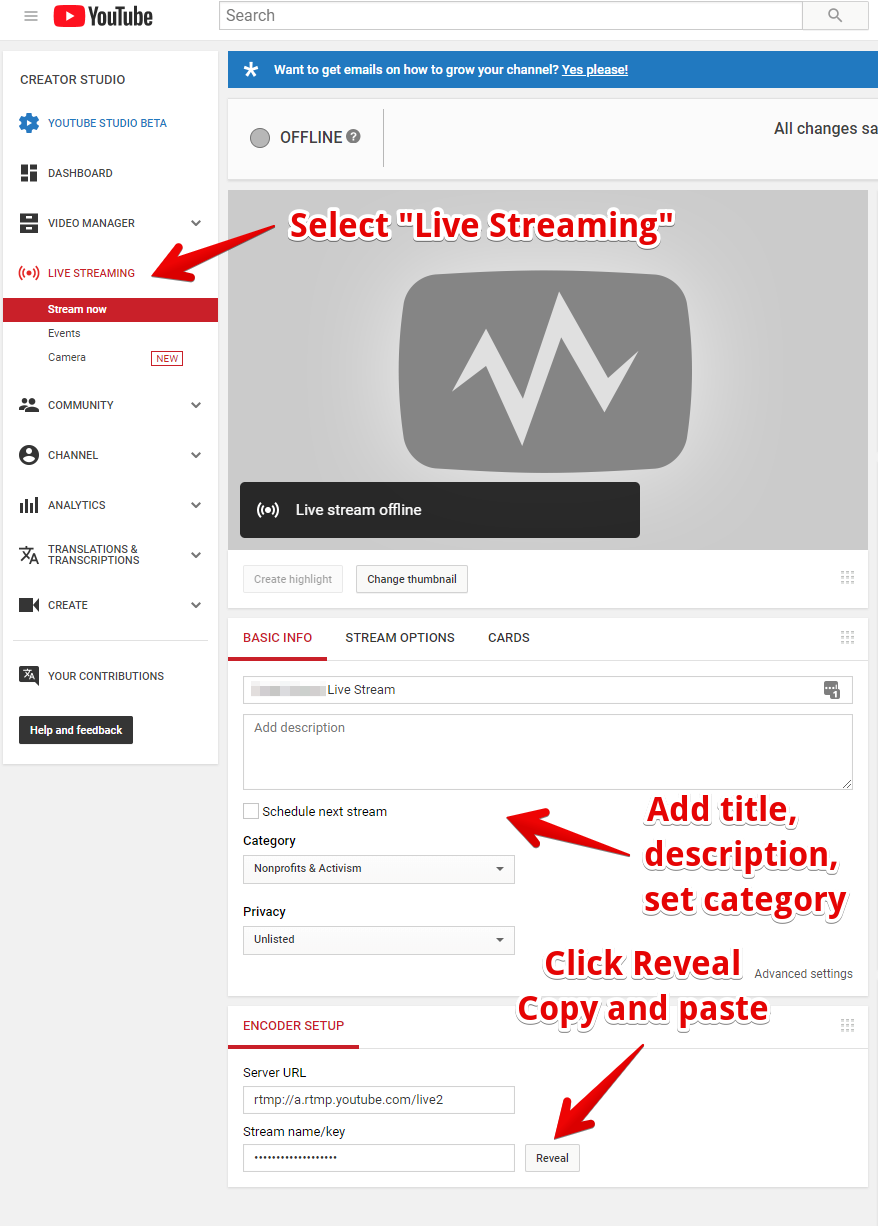Click the Translations & Transcriptions icon
The image size is (878, 1226).
(x=29, y=555)
